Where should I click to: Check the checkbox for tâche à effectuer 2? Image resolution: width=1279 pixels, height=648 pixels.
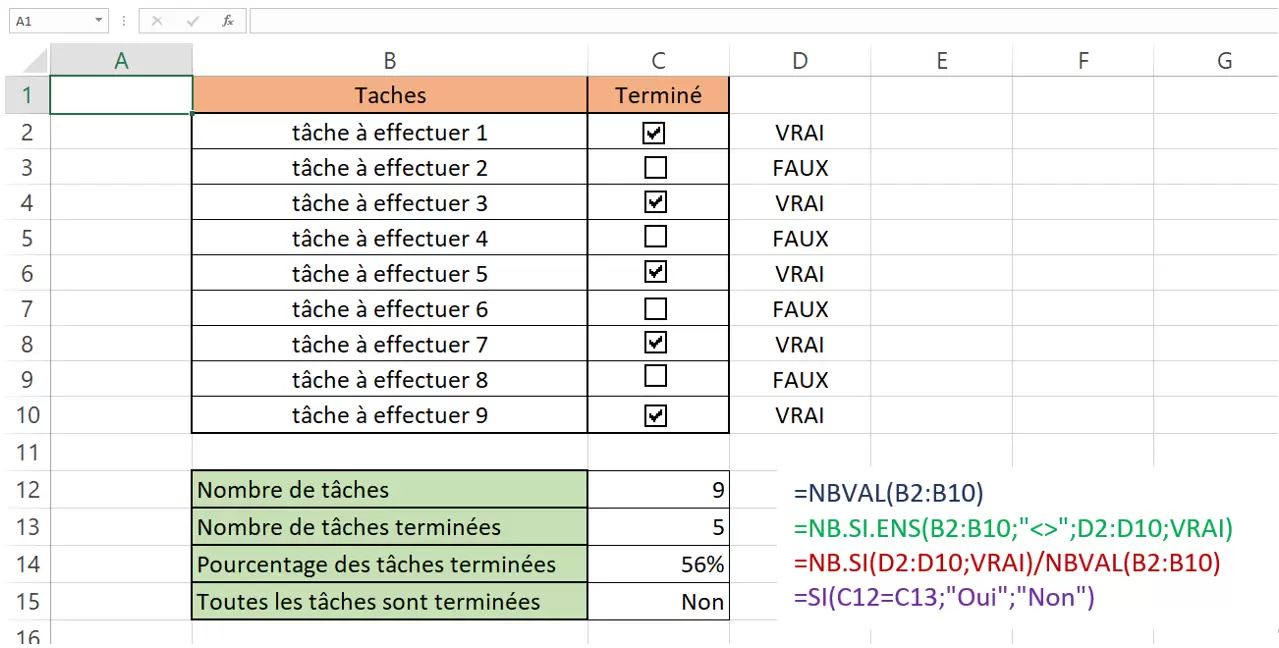[655, 167]
